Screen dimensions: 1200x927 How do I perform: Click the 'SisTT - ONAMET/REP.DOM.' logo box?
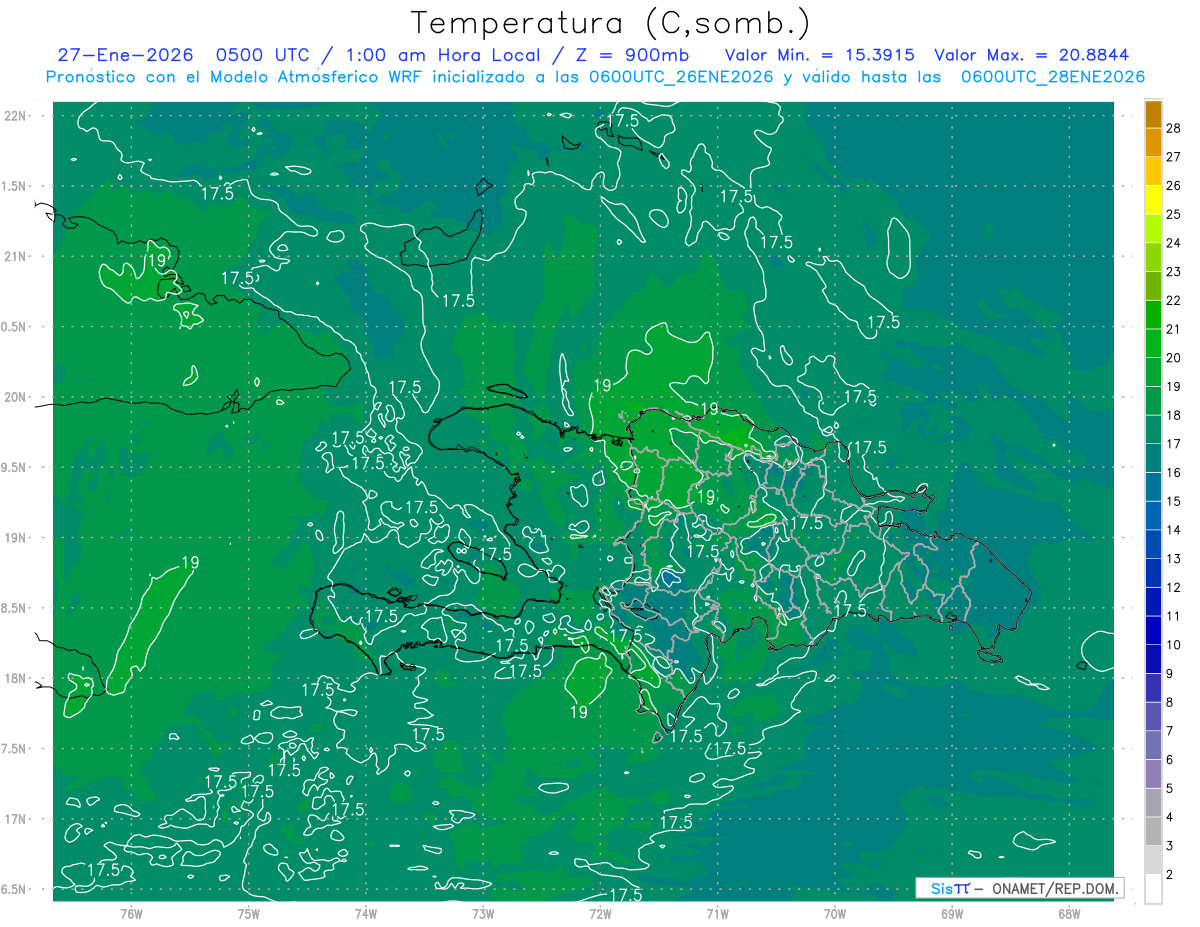click(x=1019, y=888)
